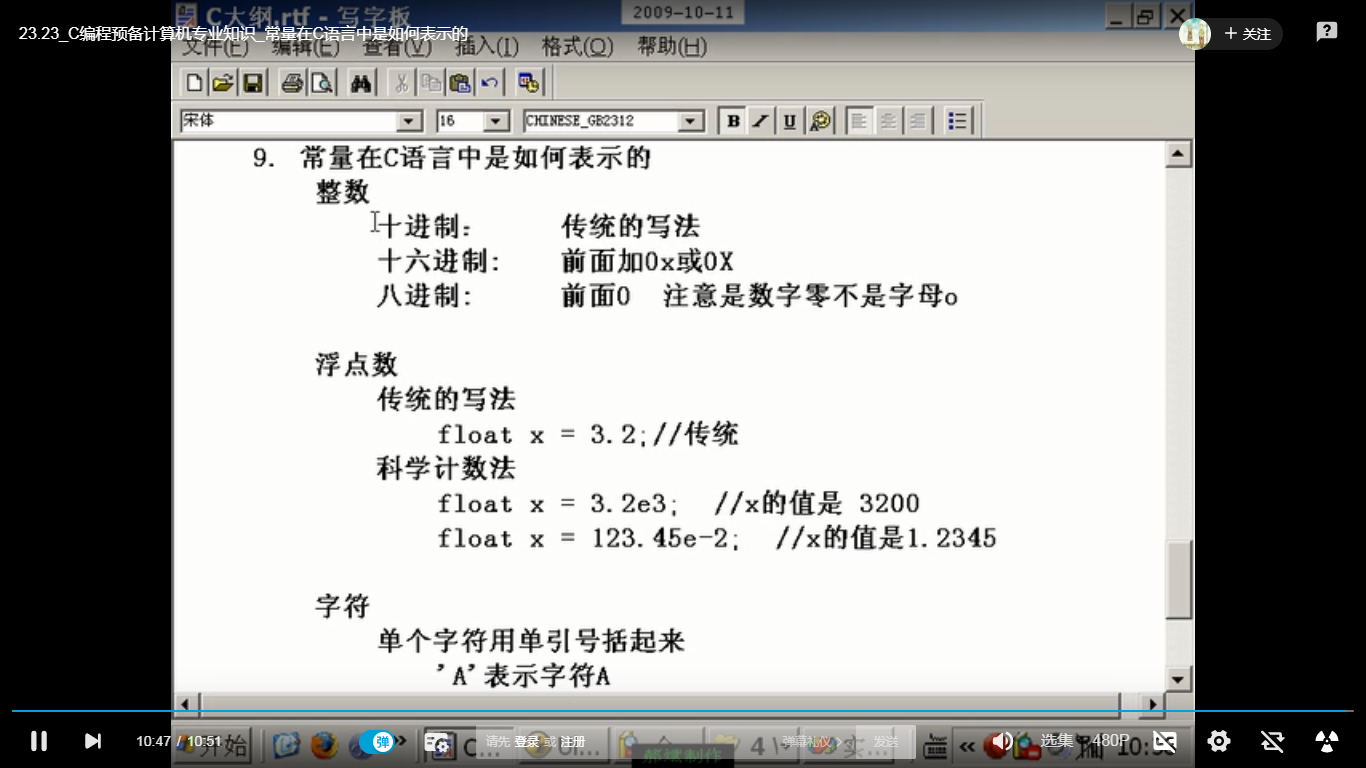The image size is (1366, 768).
Task: Open the 查看 menu
Action: tap(398, 47)
